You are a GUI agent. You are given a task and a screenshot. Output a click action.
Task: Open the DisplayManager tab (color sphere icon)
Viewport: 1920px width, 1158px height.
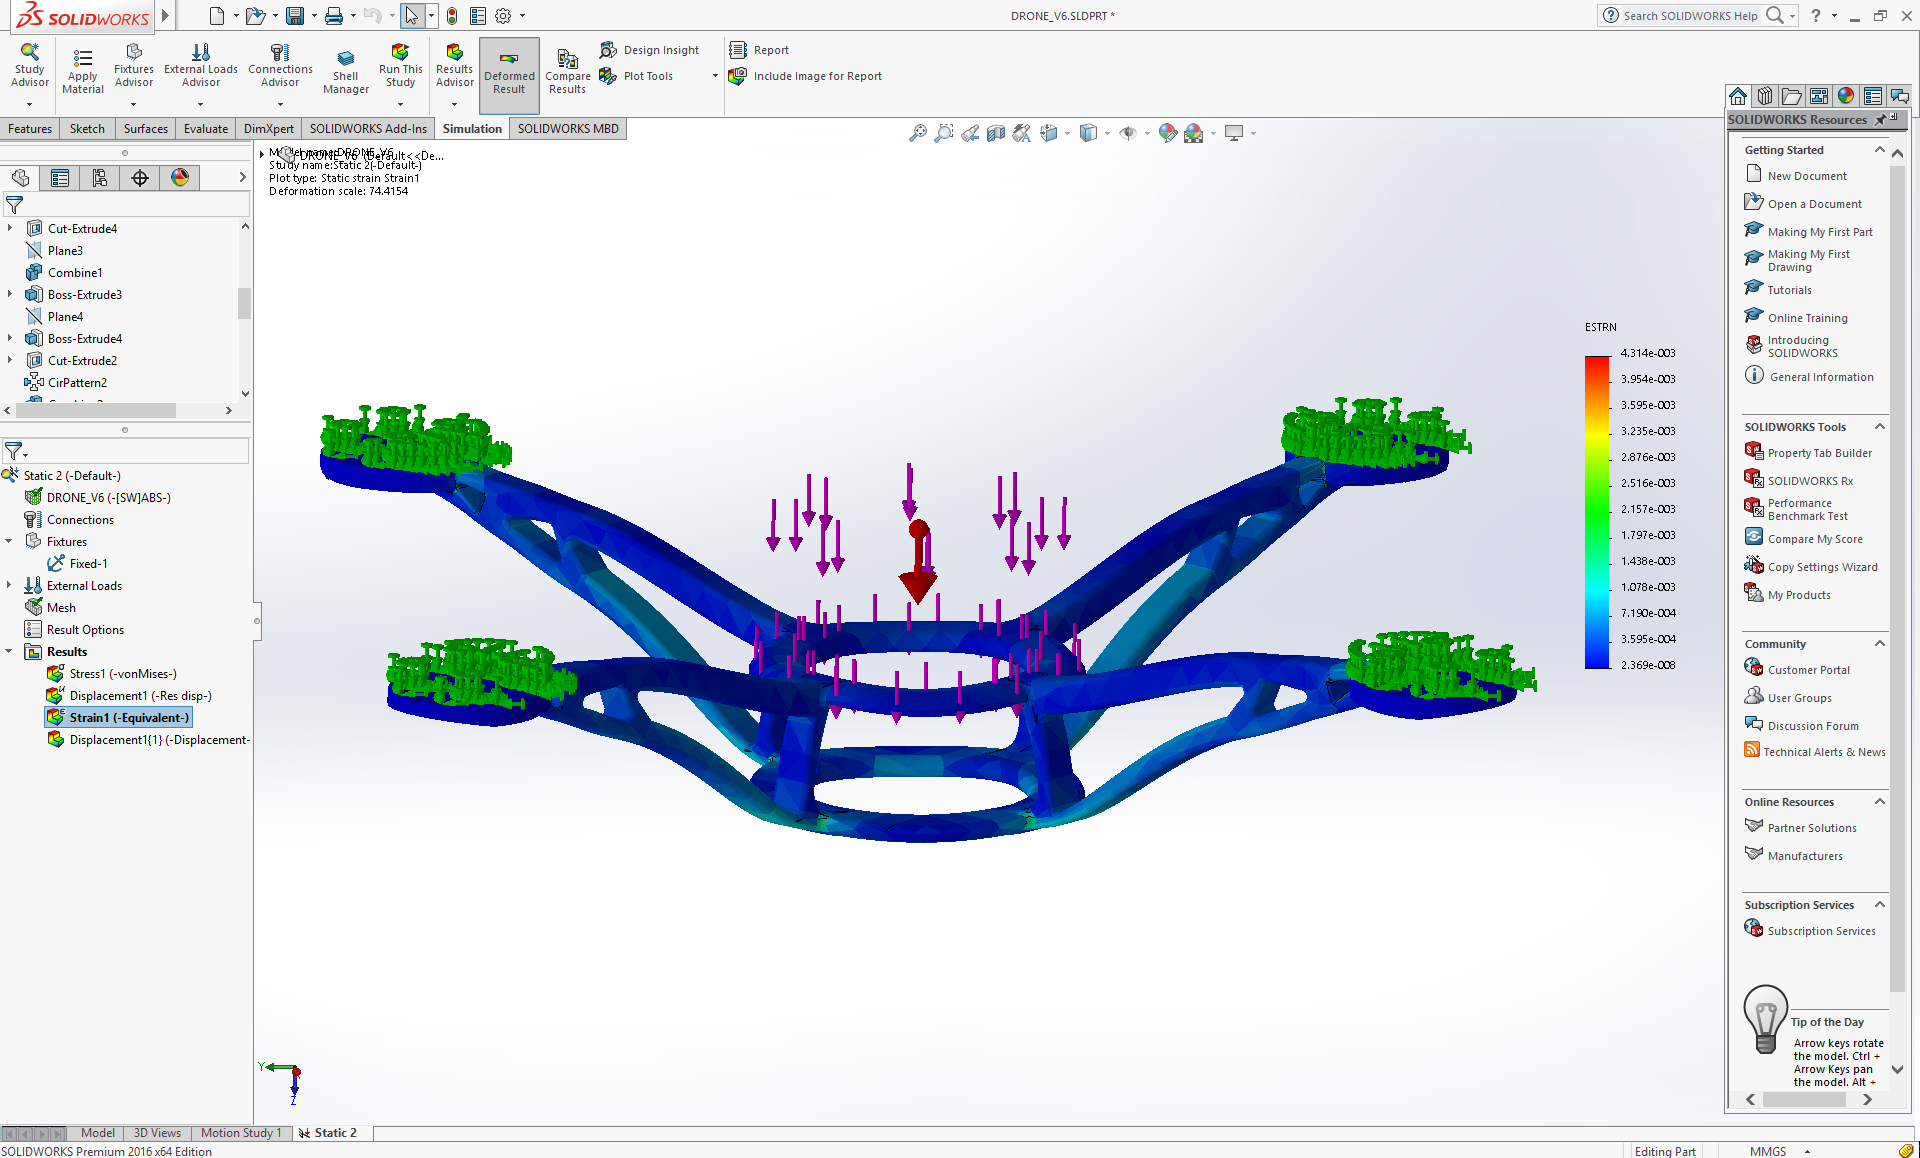pos(180,178)
